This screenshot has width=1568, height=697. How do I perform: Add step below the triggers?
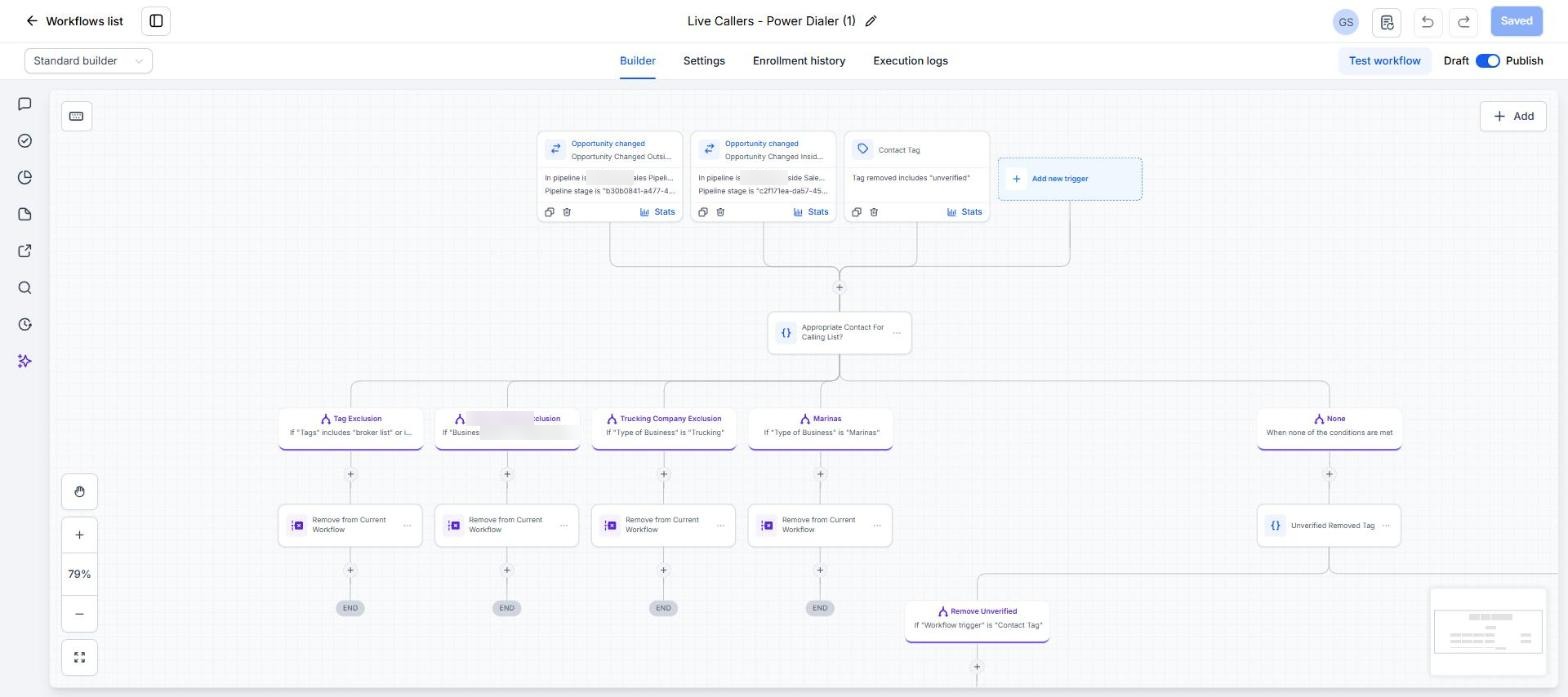coord(839,288)
